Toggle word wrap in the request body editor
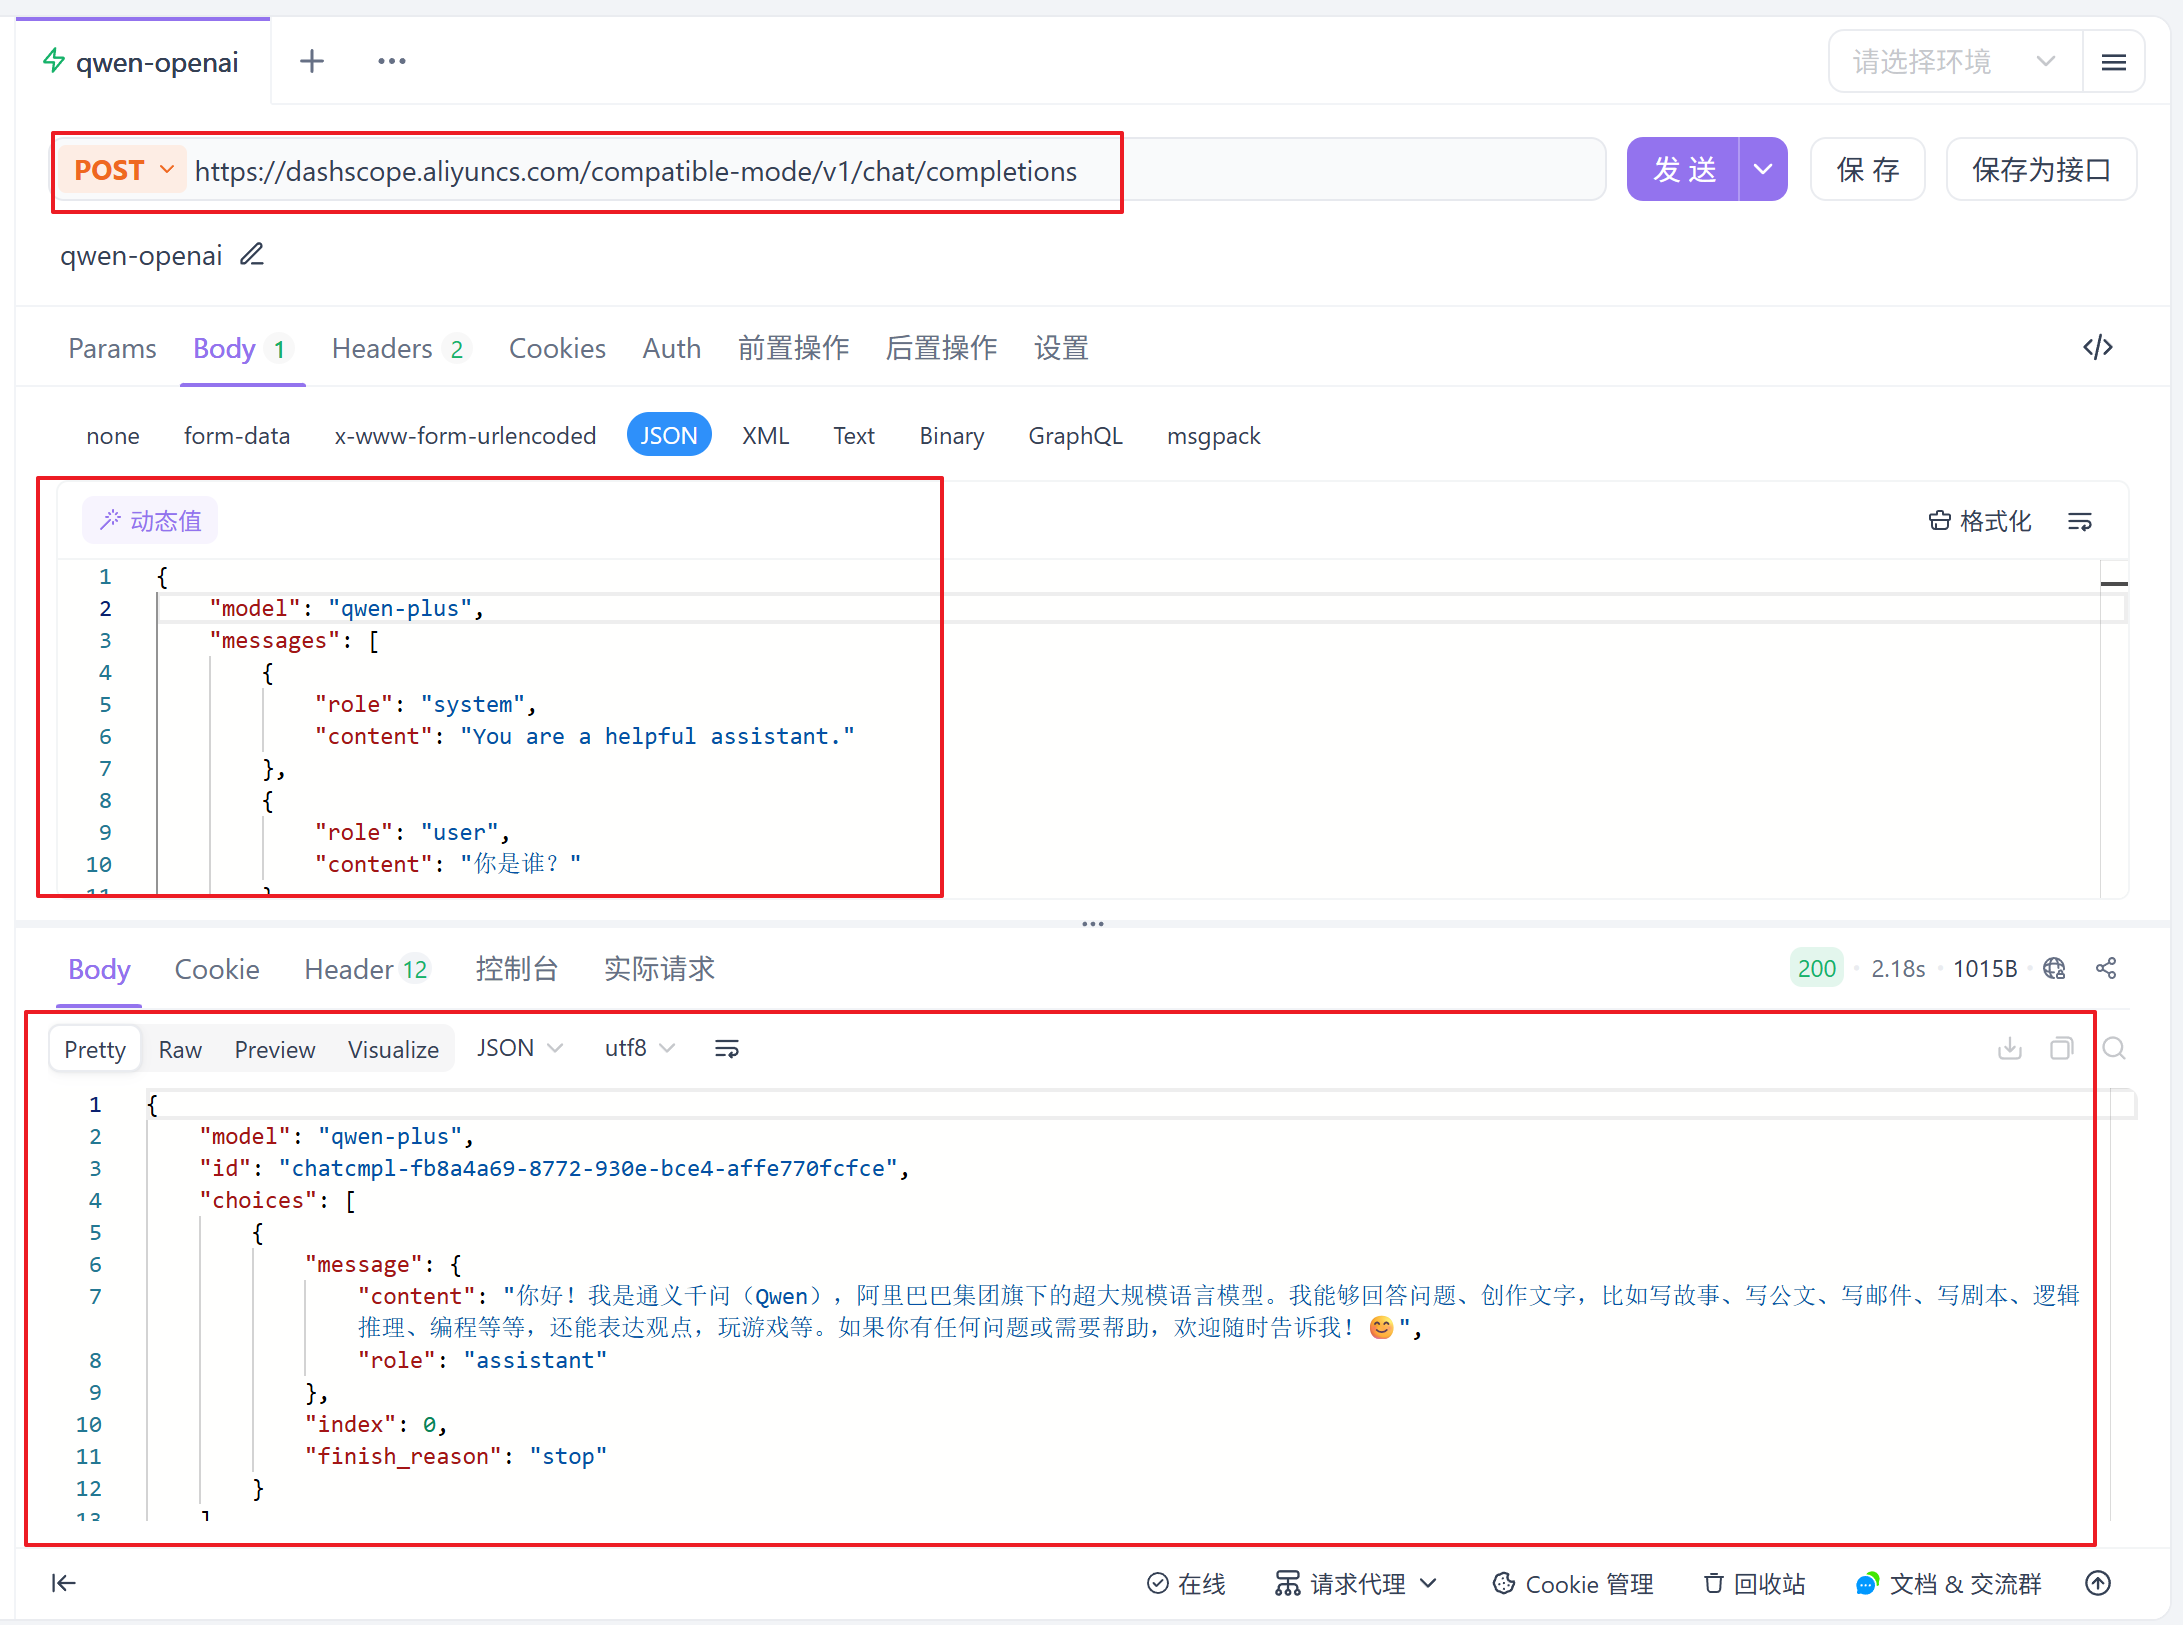 (2079, 521)
